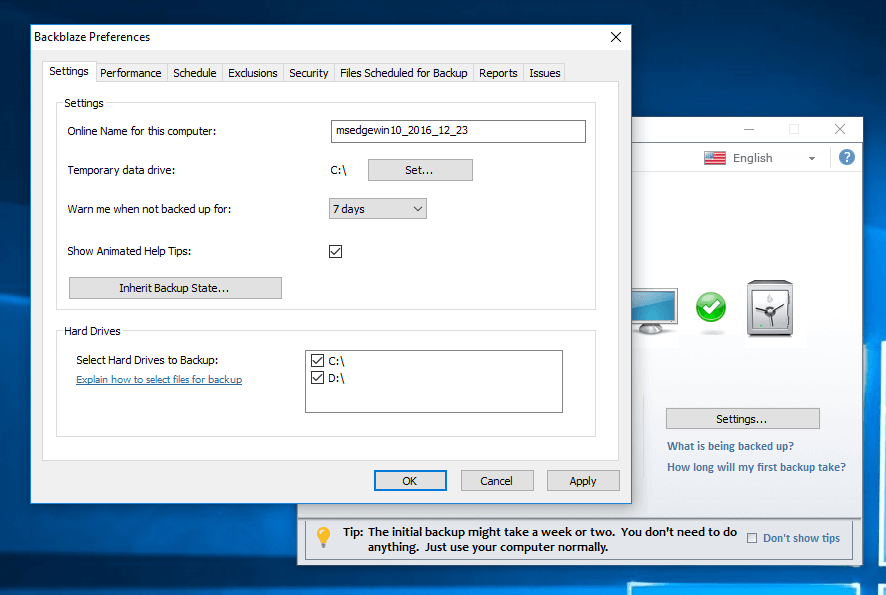Expand the English language dropdown
The width and height of the screenshot is (886, 595).
click(x=811, y=158)
